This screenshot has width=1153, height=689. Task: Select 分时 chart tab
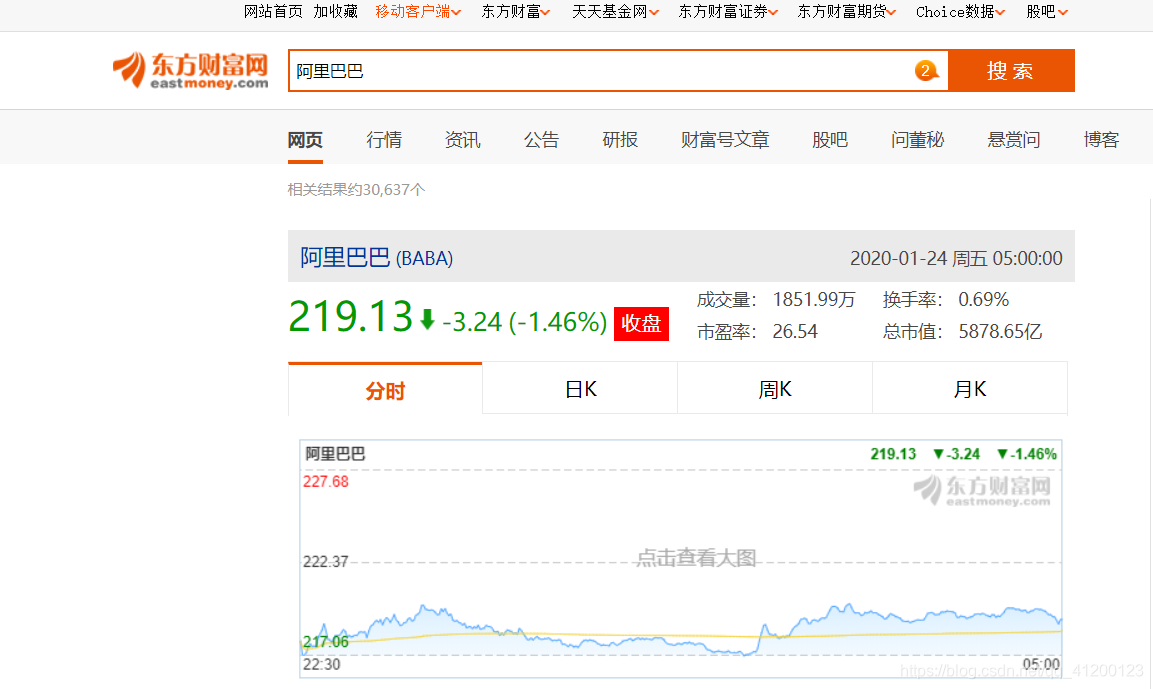click(385, 390)
